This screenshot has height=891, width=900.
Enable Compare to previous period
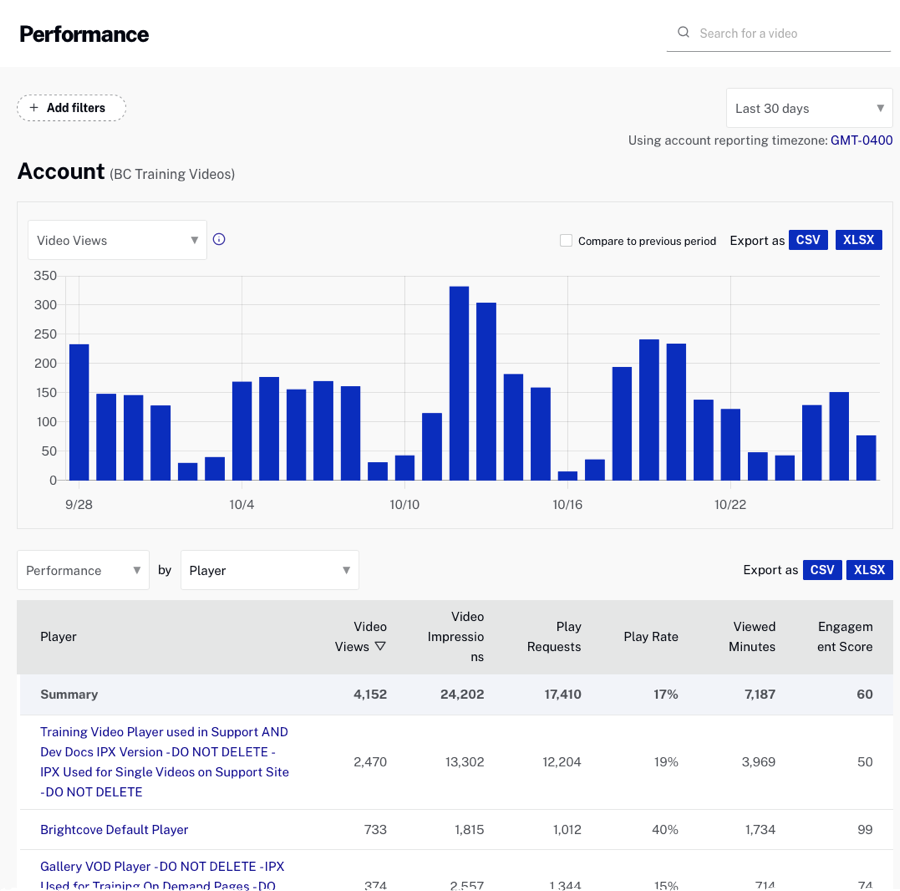[566, 240]
